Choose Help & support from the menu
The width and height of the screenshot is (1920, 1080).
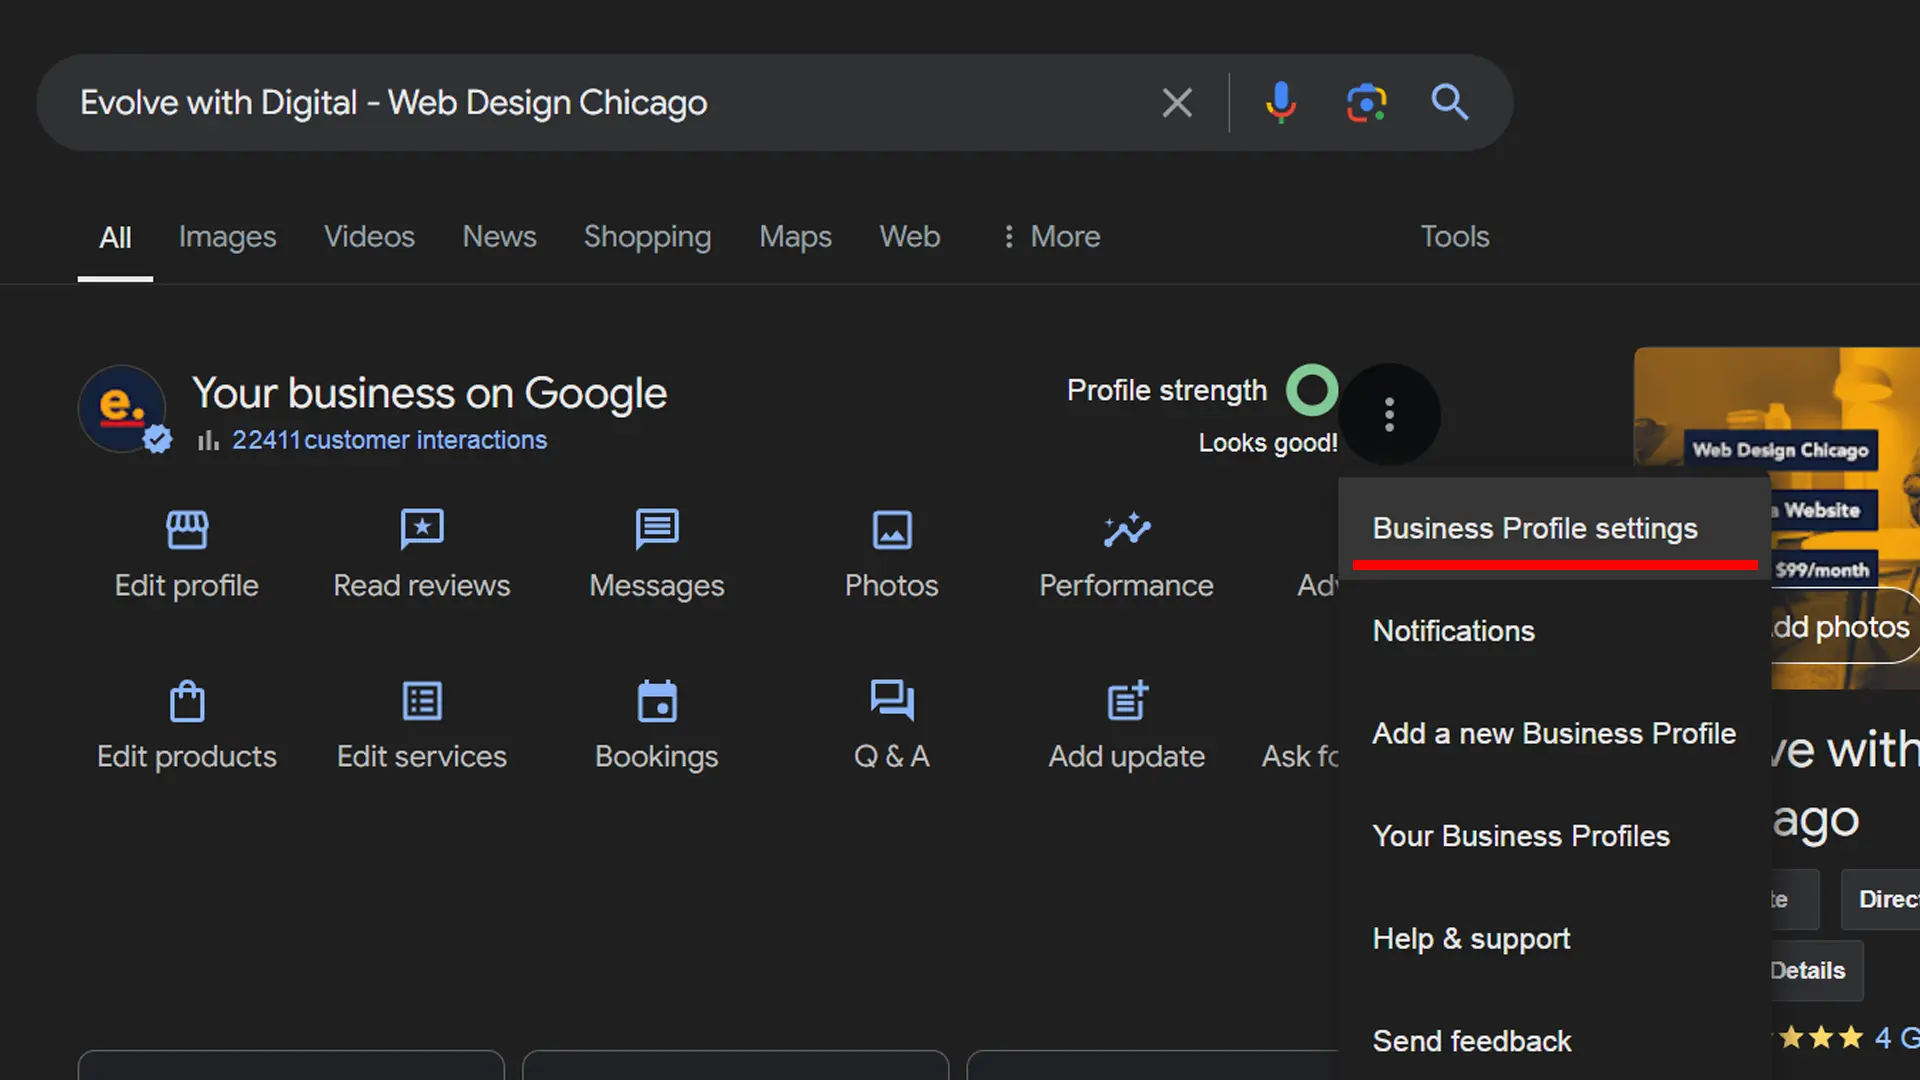pos(1555,939)
